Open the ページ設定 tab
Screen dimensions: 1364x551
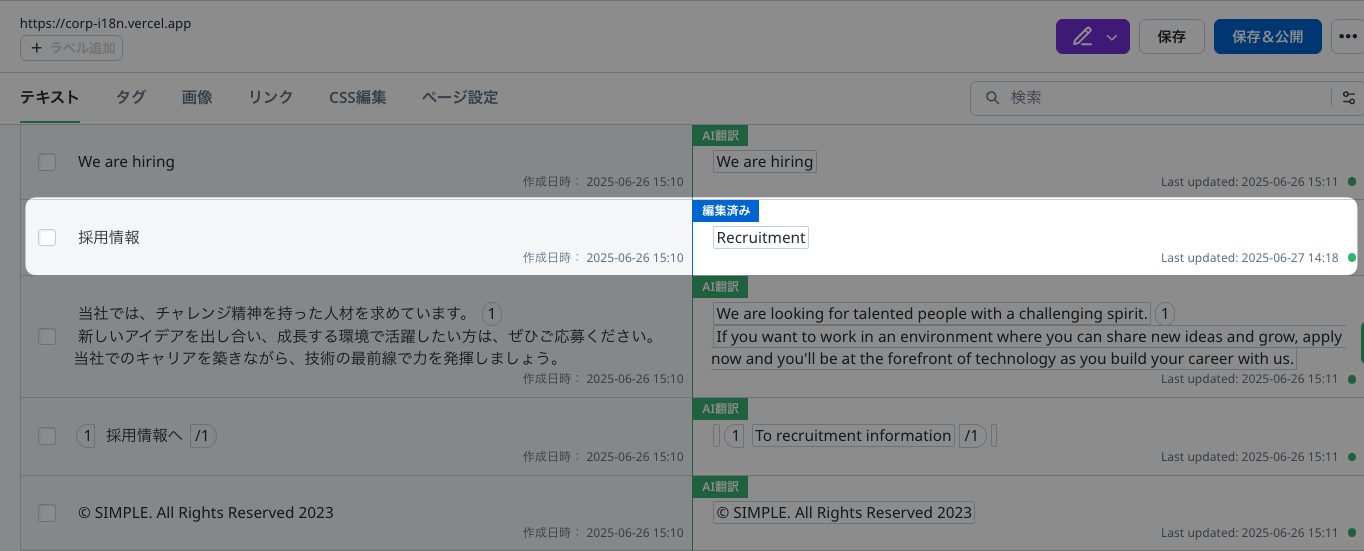[x=459, y=98]
